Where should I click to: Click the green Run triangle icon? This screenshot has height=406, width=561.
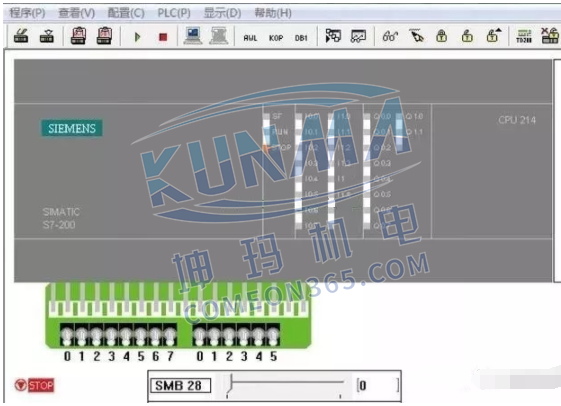click(x=137, y=37)
